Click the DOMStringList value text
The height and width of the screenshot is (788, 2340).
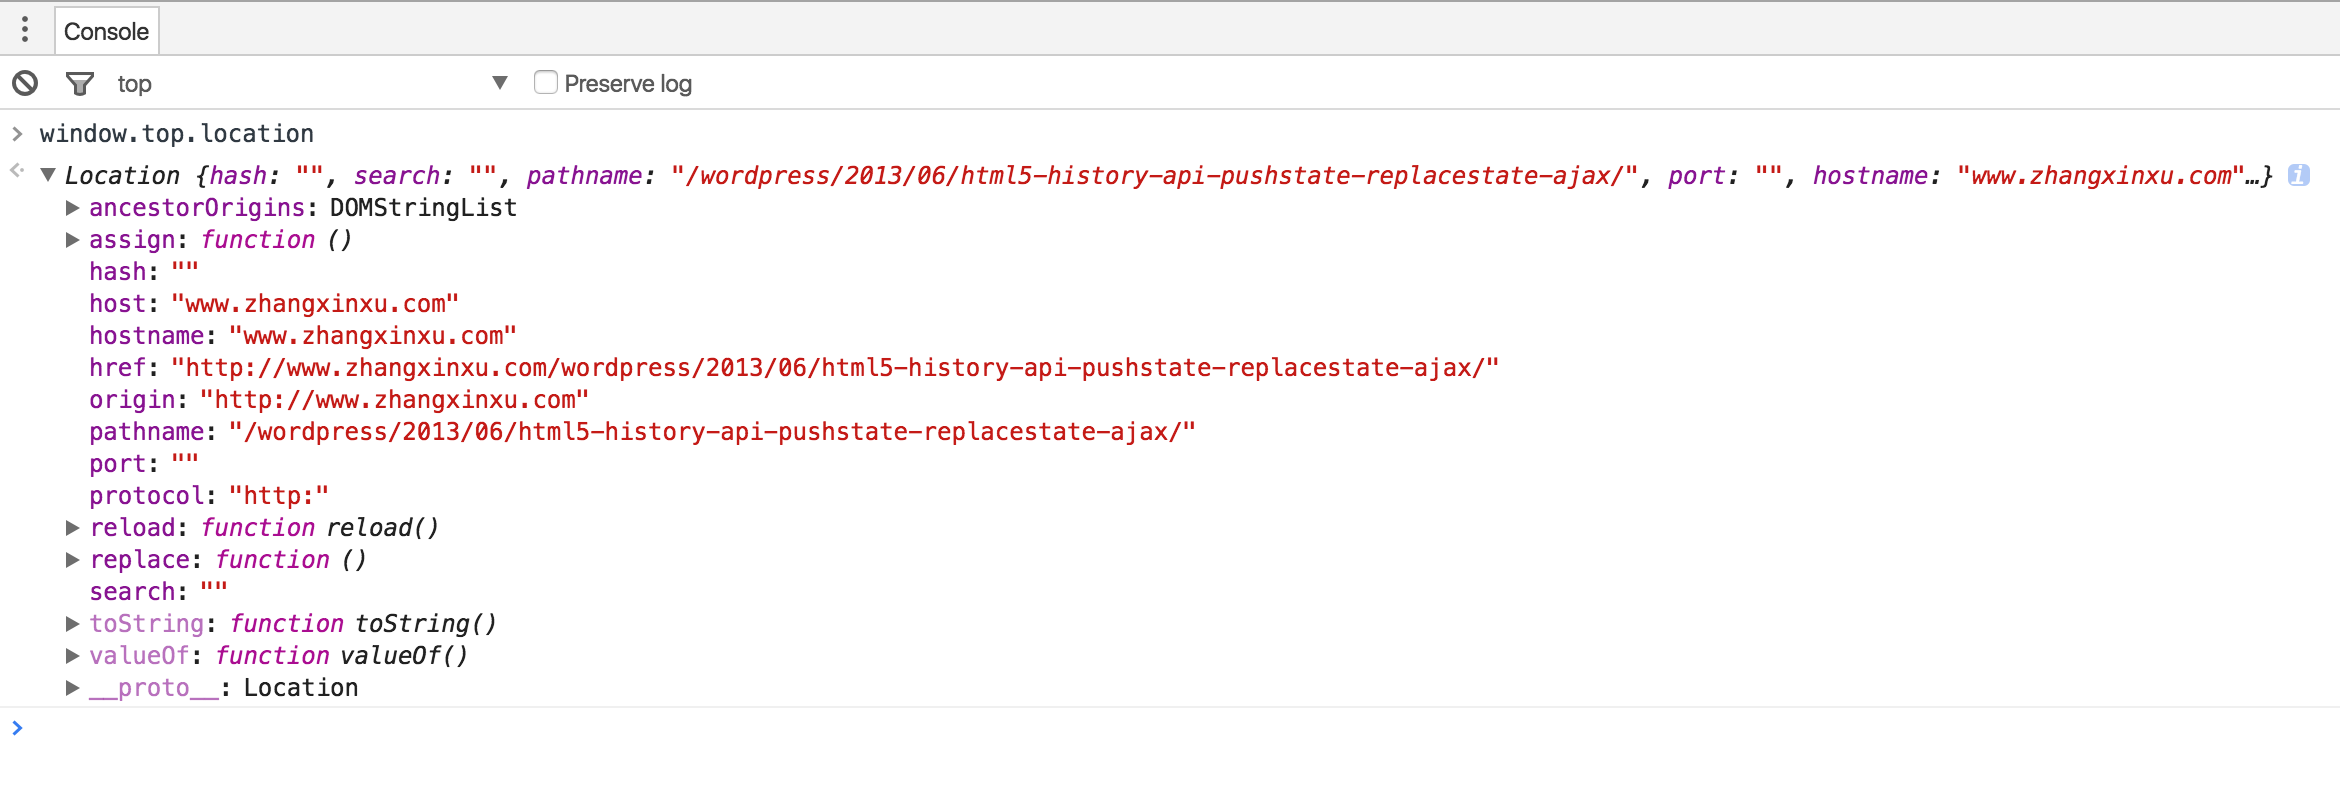[424, 208]
